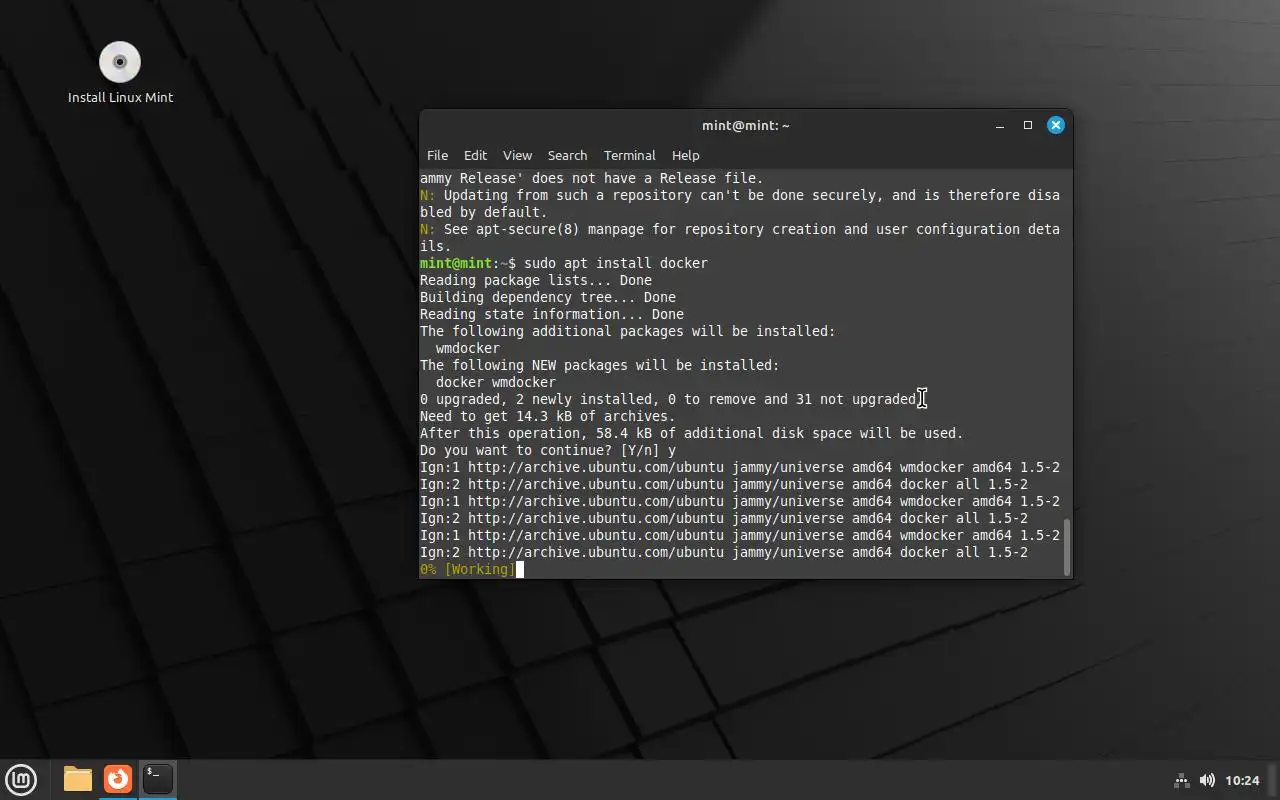Click 'The following NEW packages will be installed:' line

600,365
